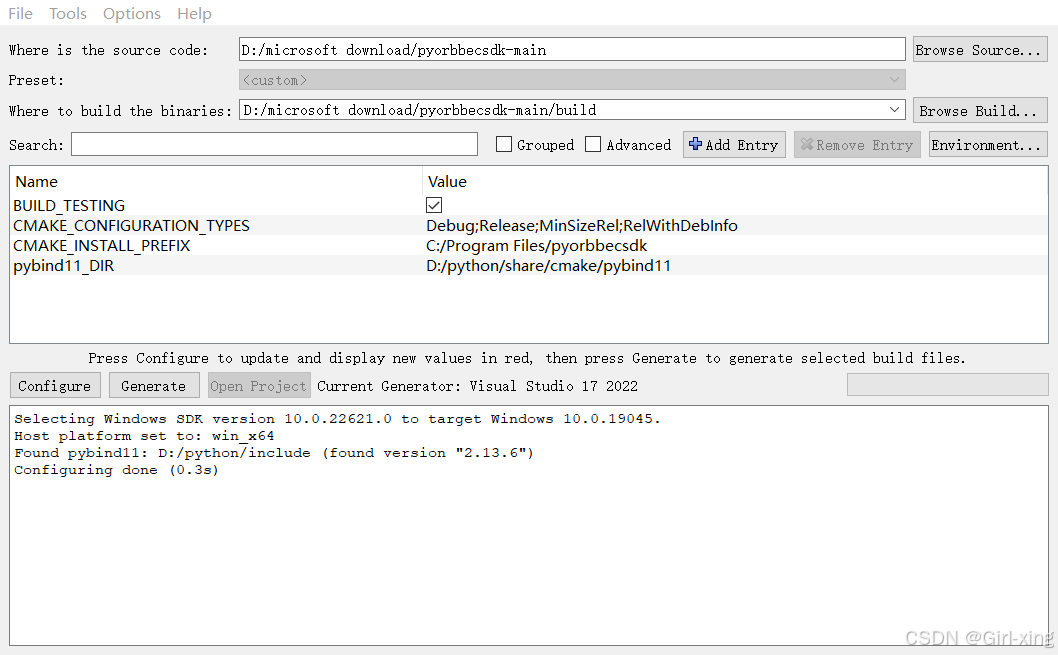Click the source code path field
This screenshot has width=1058, height=655.
[572, 49]
